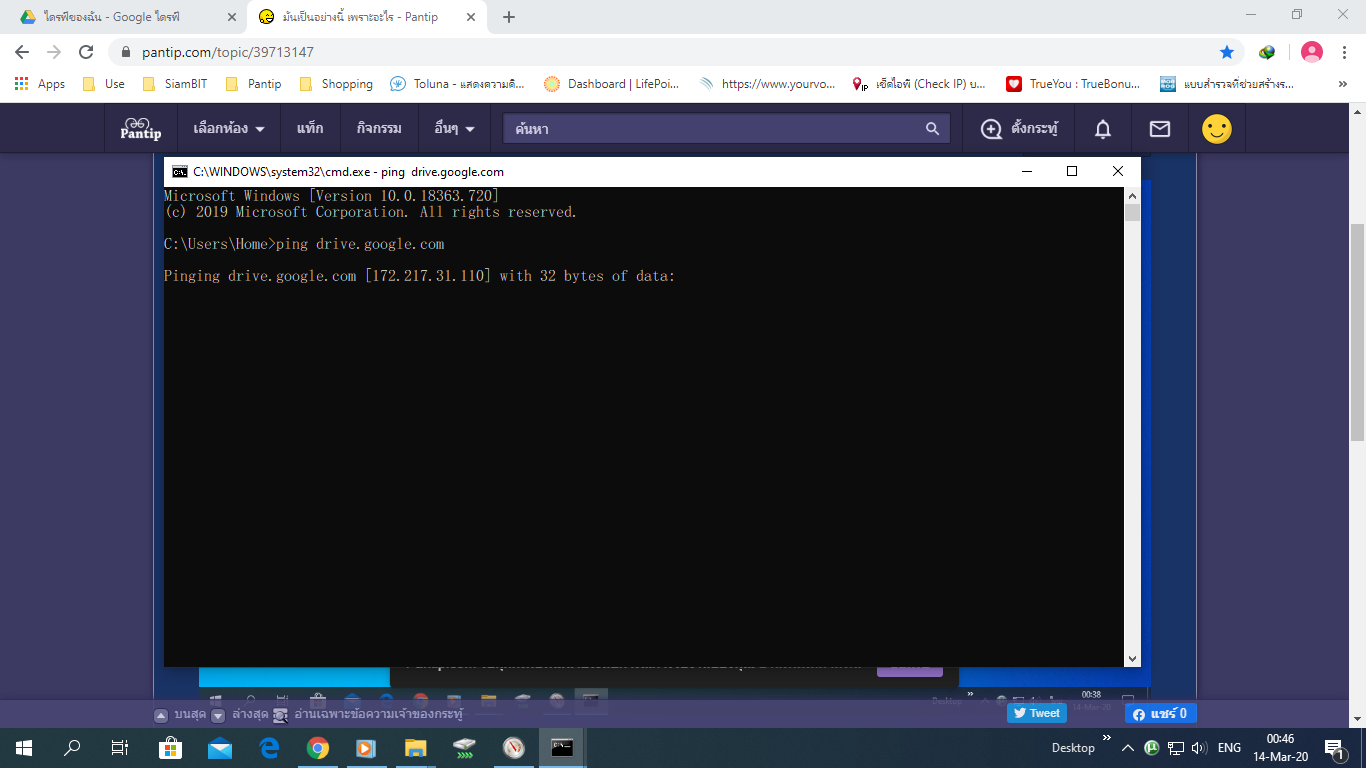Expand the อื่นๆ dropdown
This screenshot has width=1366, height=768.
pyautogui.click(x=454, y=128)
